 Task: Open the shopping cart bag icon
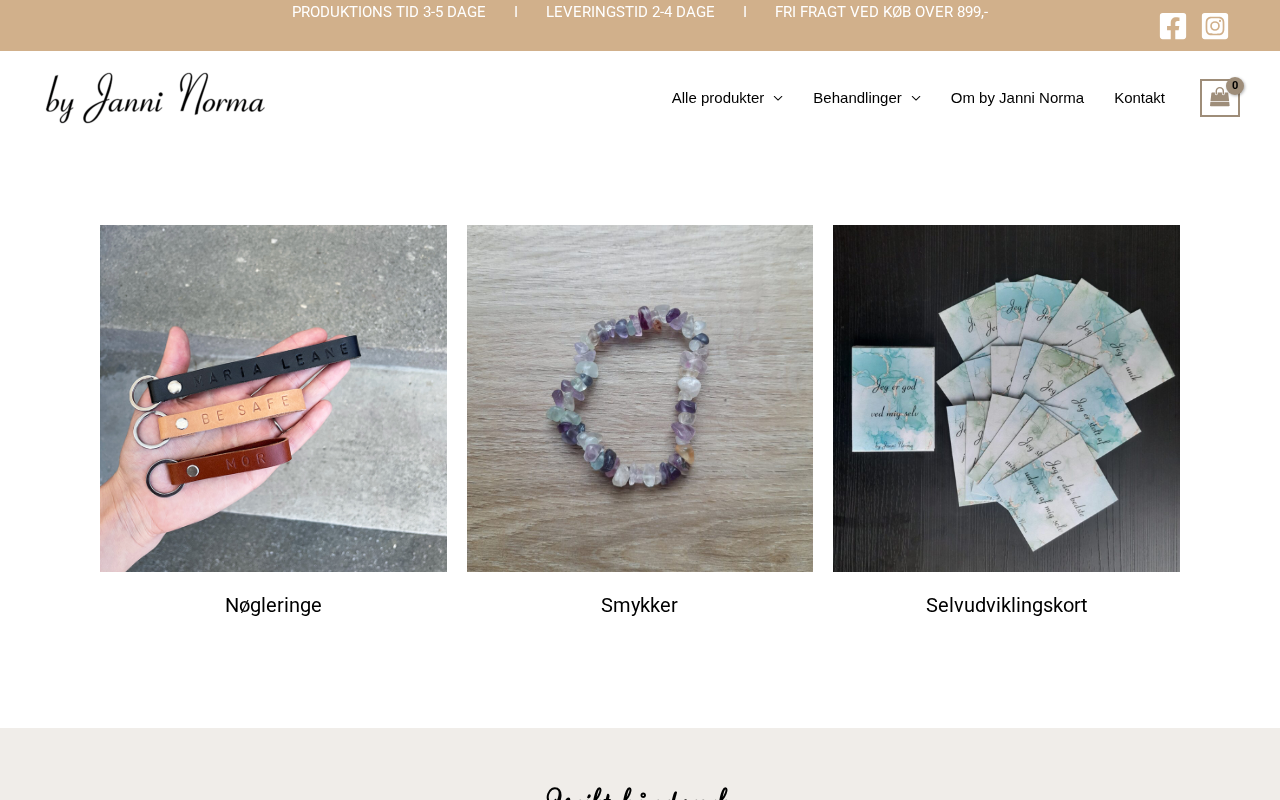1220,98
